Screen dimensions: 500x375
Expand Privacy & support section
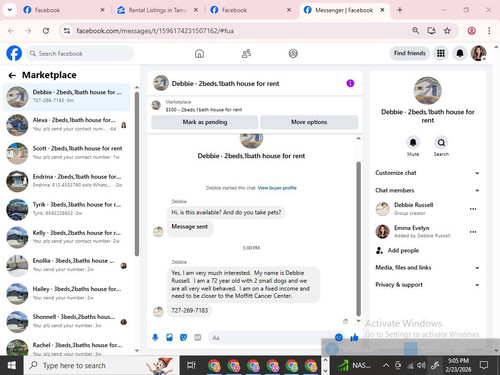[428, 285]
